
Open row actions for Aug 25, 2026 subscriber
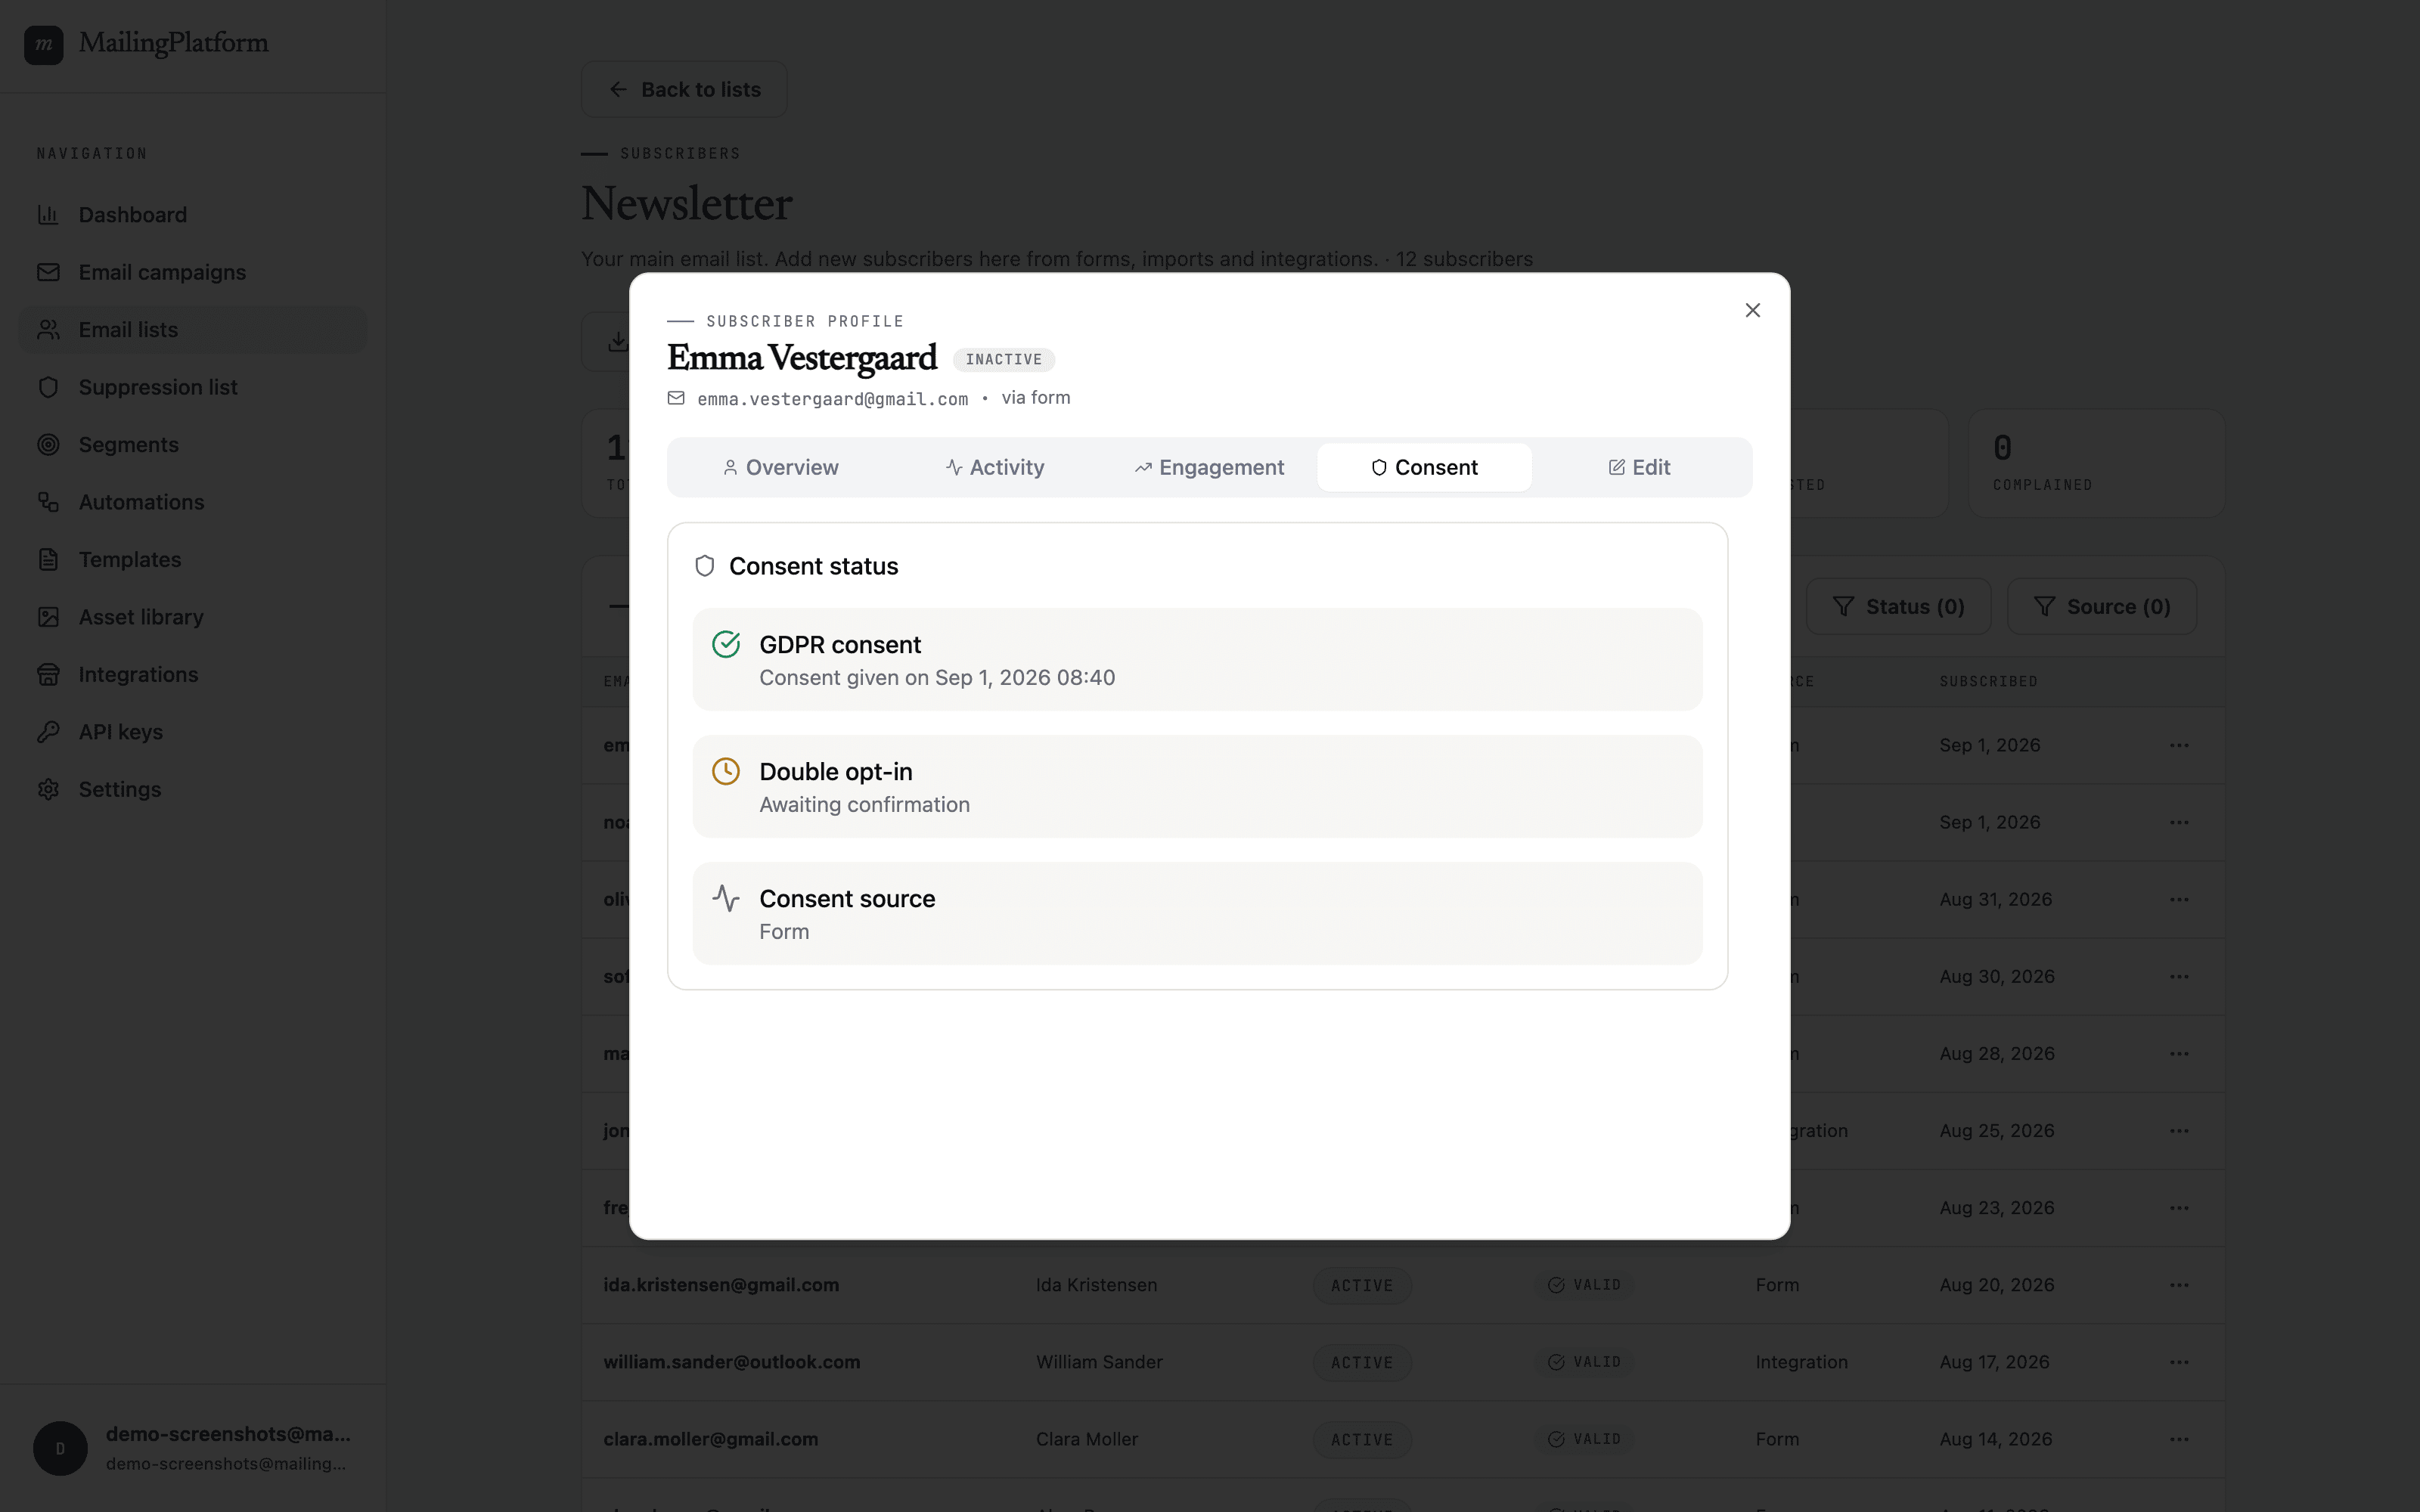tap(2179, 1131)
